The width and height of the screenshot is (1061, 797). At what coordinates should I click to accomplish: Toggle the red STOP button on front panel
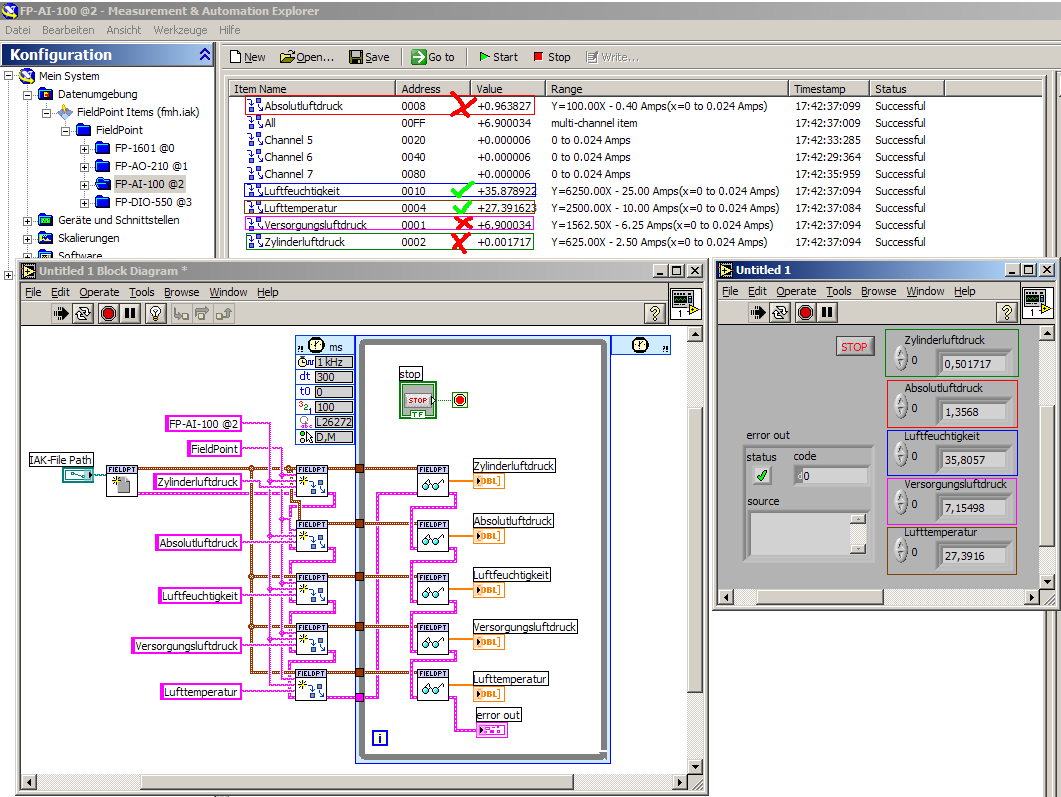[x=854, y=347]
